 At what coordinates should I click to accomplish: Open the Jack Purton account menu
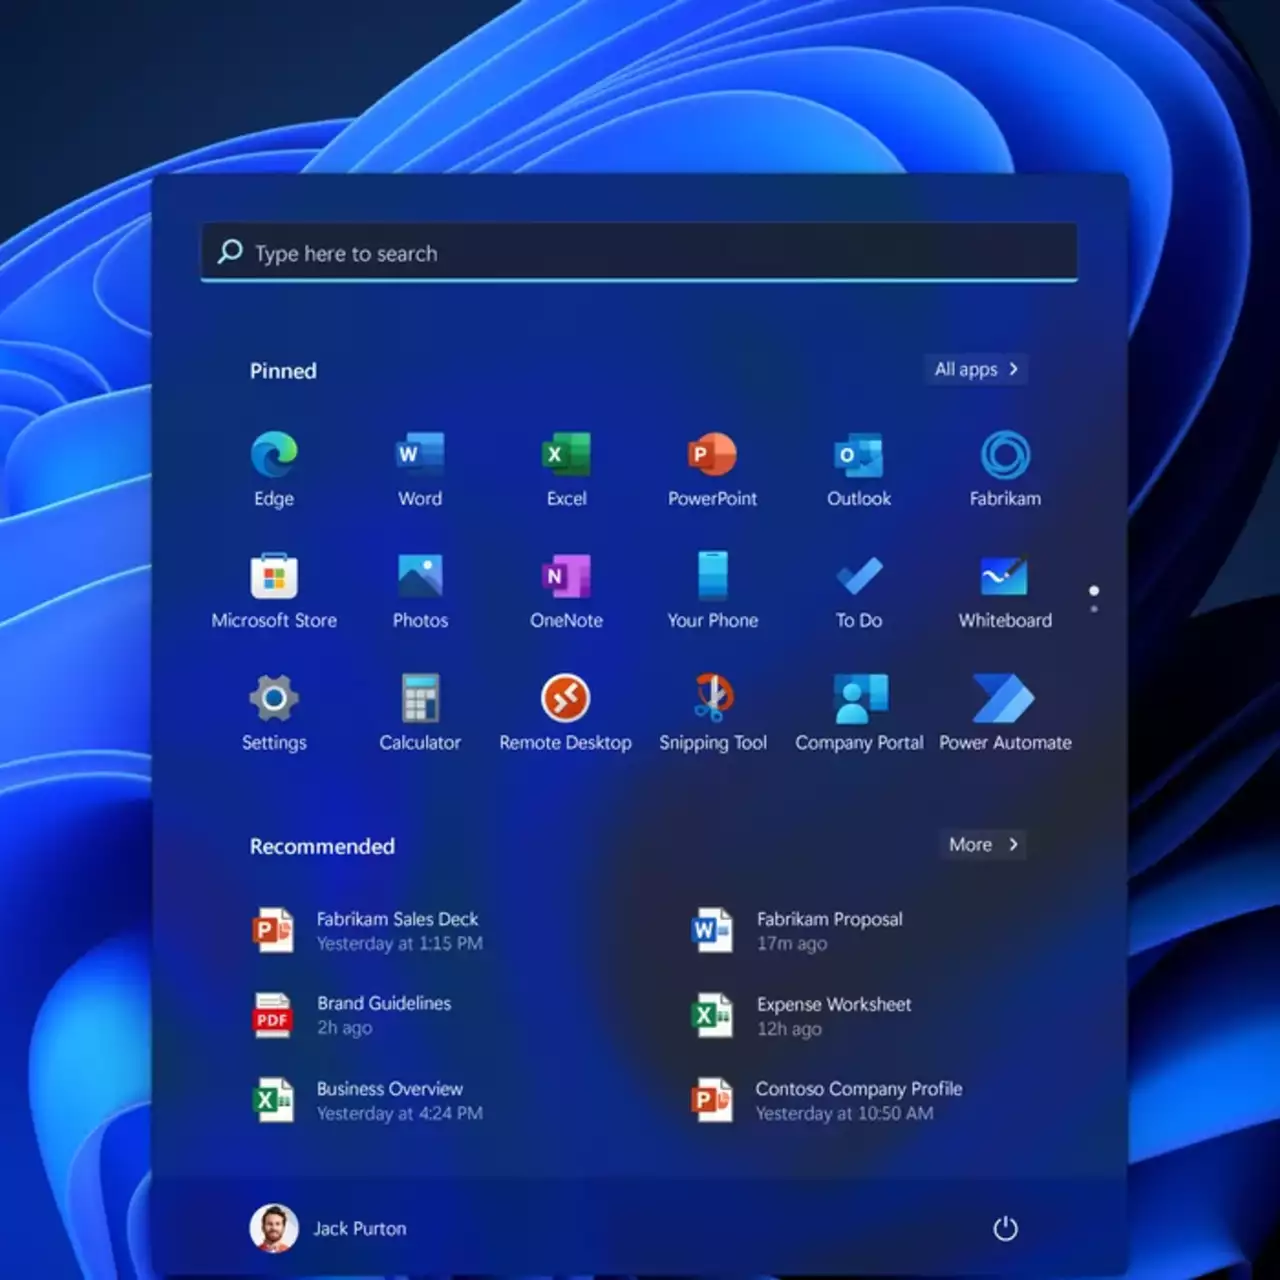click(329, 1228)
